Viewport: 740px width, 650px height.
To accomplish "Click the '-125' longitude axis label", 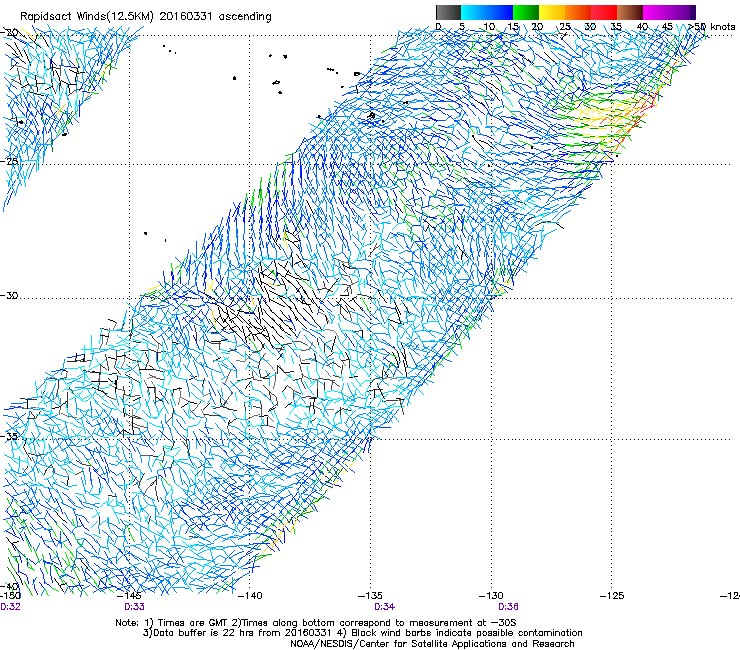I will (x=612, y=596).
